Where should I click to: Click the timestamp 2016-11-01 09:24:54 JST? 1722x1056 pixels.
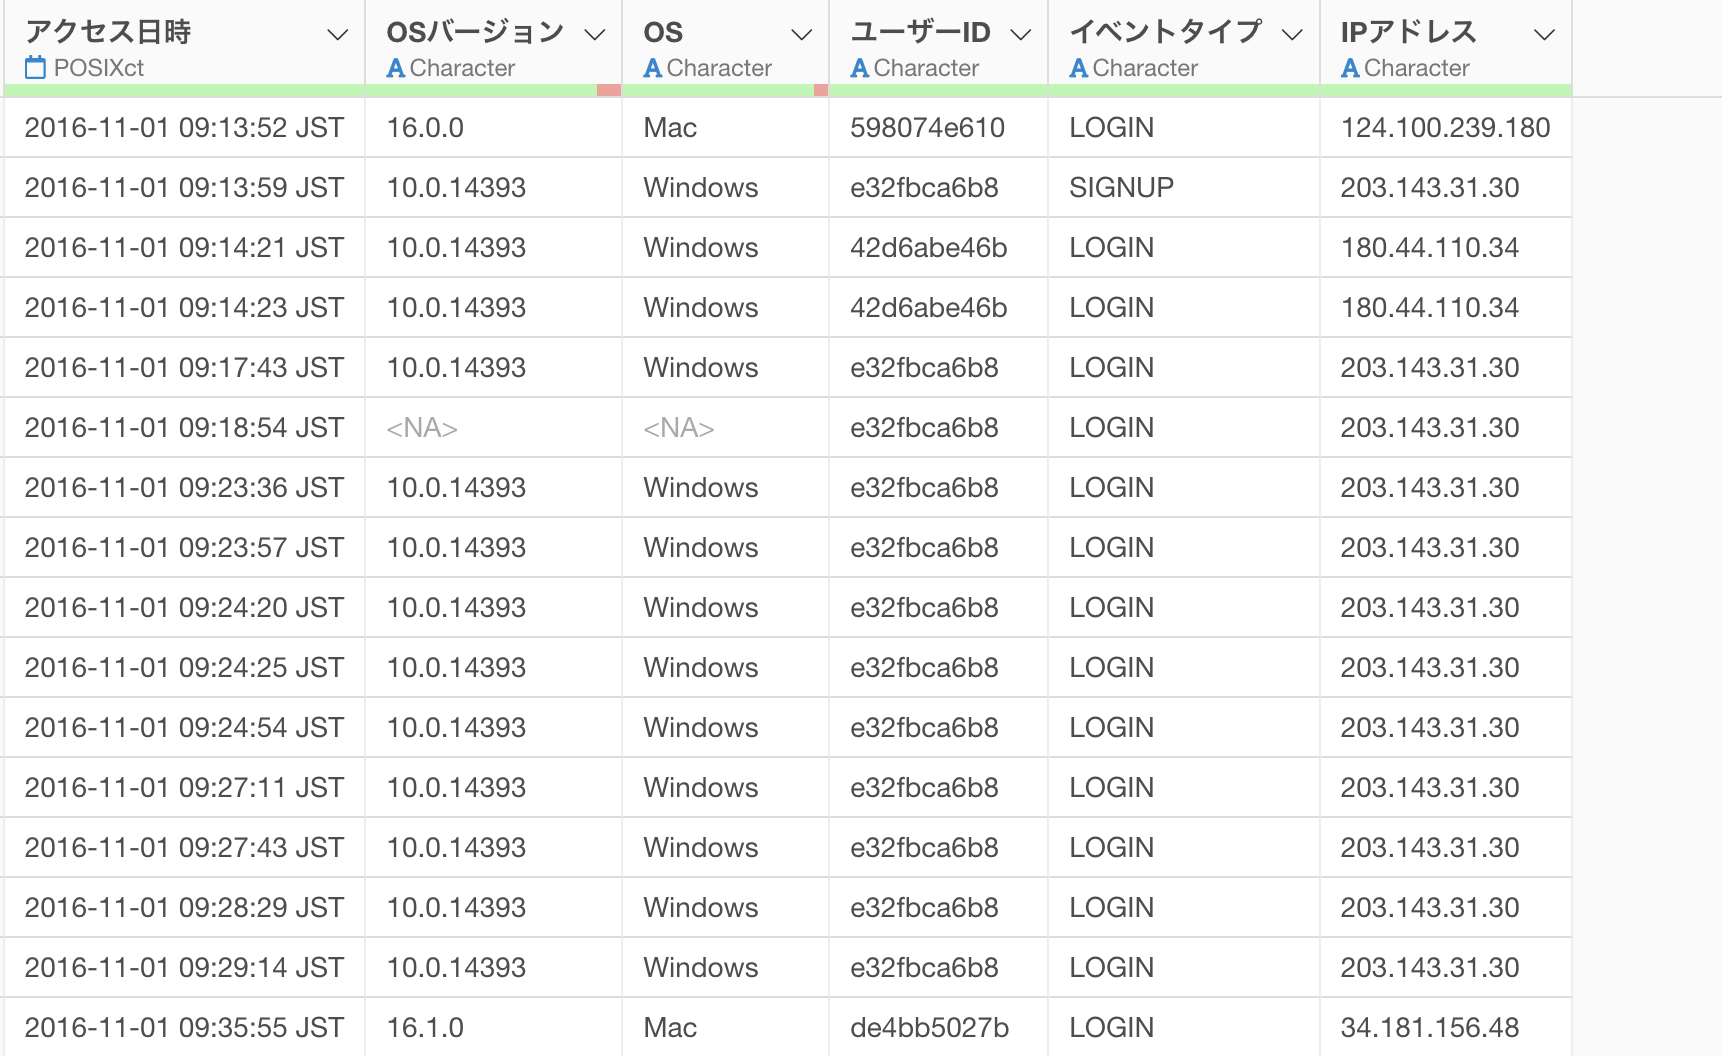[184, 727]
